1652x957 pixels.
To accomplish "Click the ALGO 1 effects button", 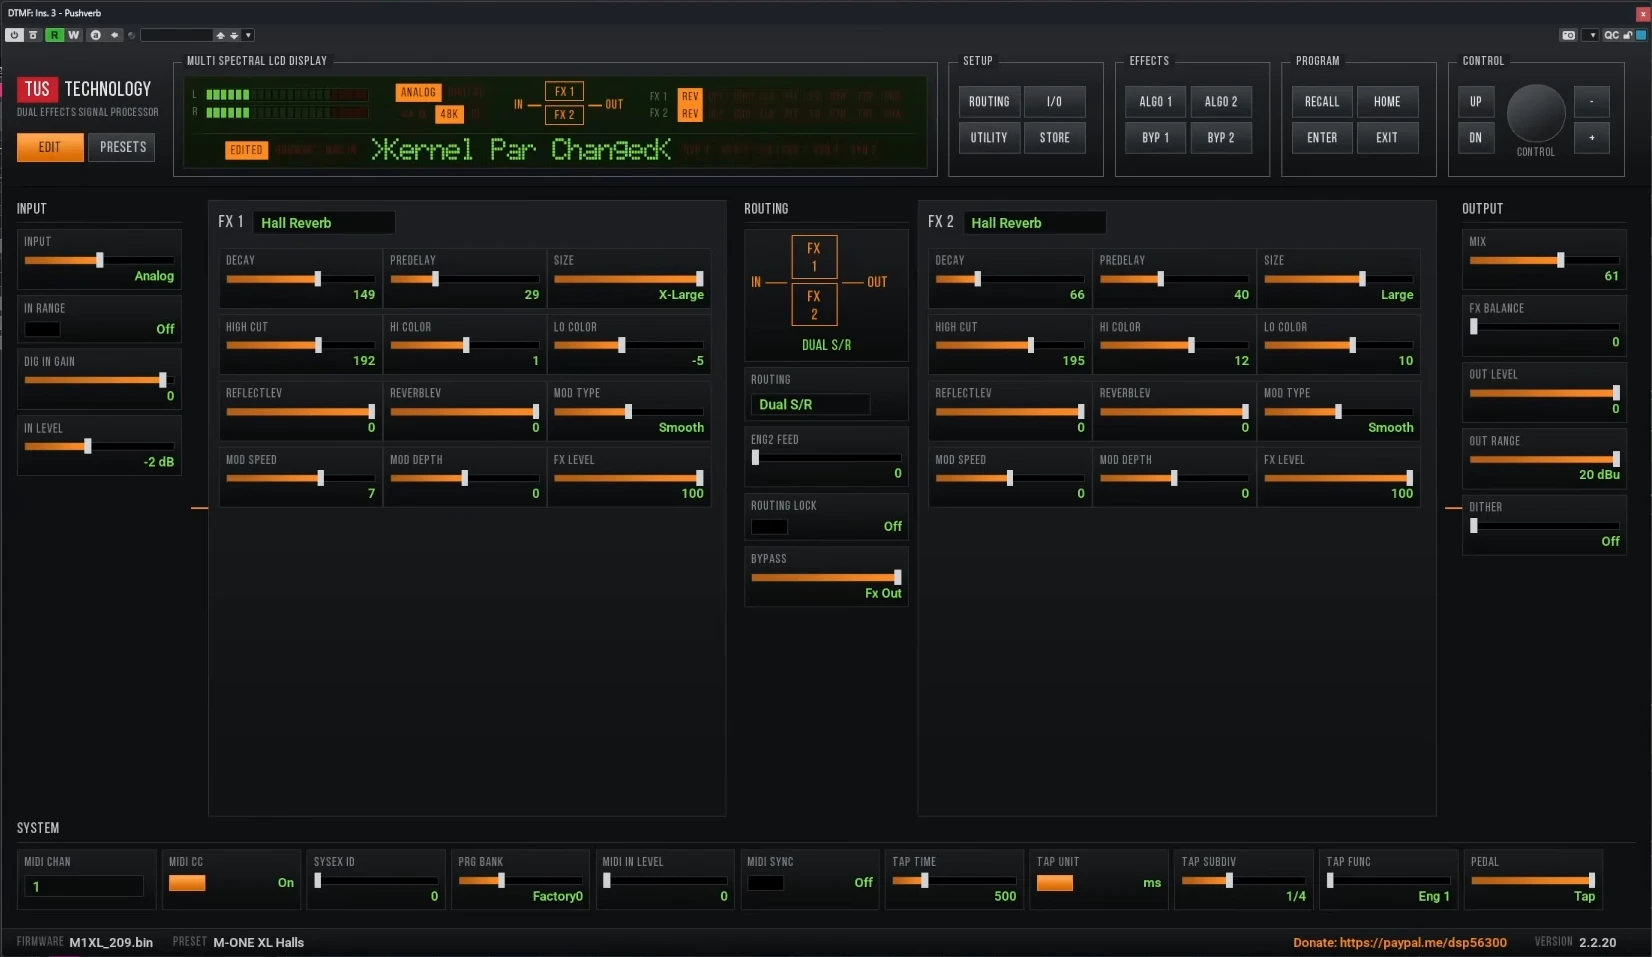I will [1156, 102].
